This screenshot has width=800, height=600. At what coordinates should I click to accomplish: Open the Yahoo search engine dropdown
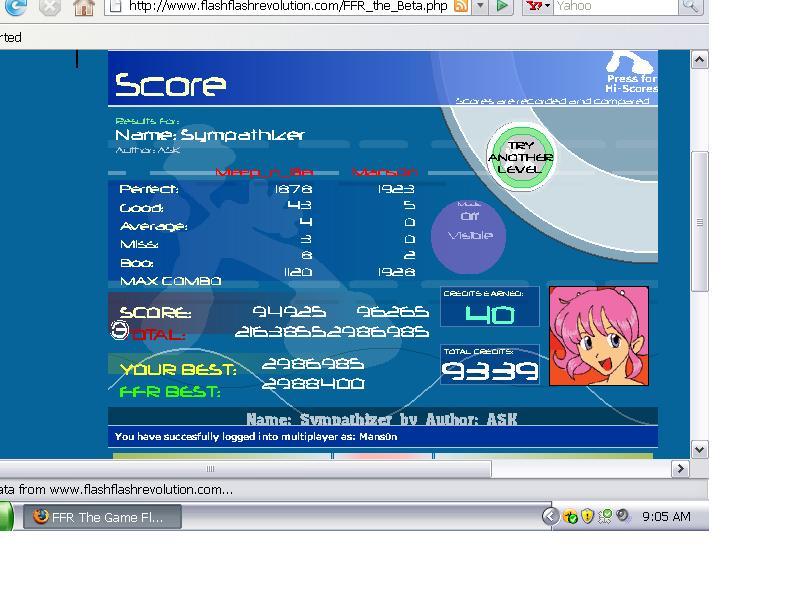(537, 6)
